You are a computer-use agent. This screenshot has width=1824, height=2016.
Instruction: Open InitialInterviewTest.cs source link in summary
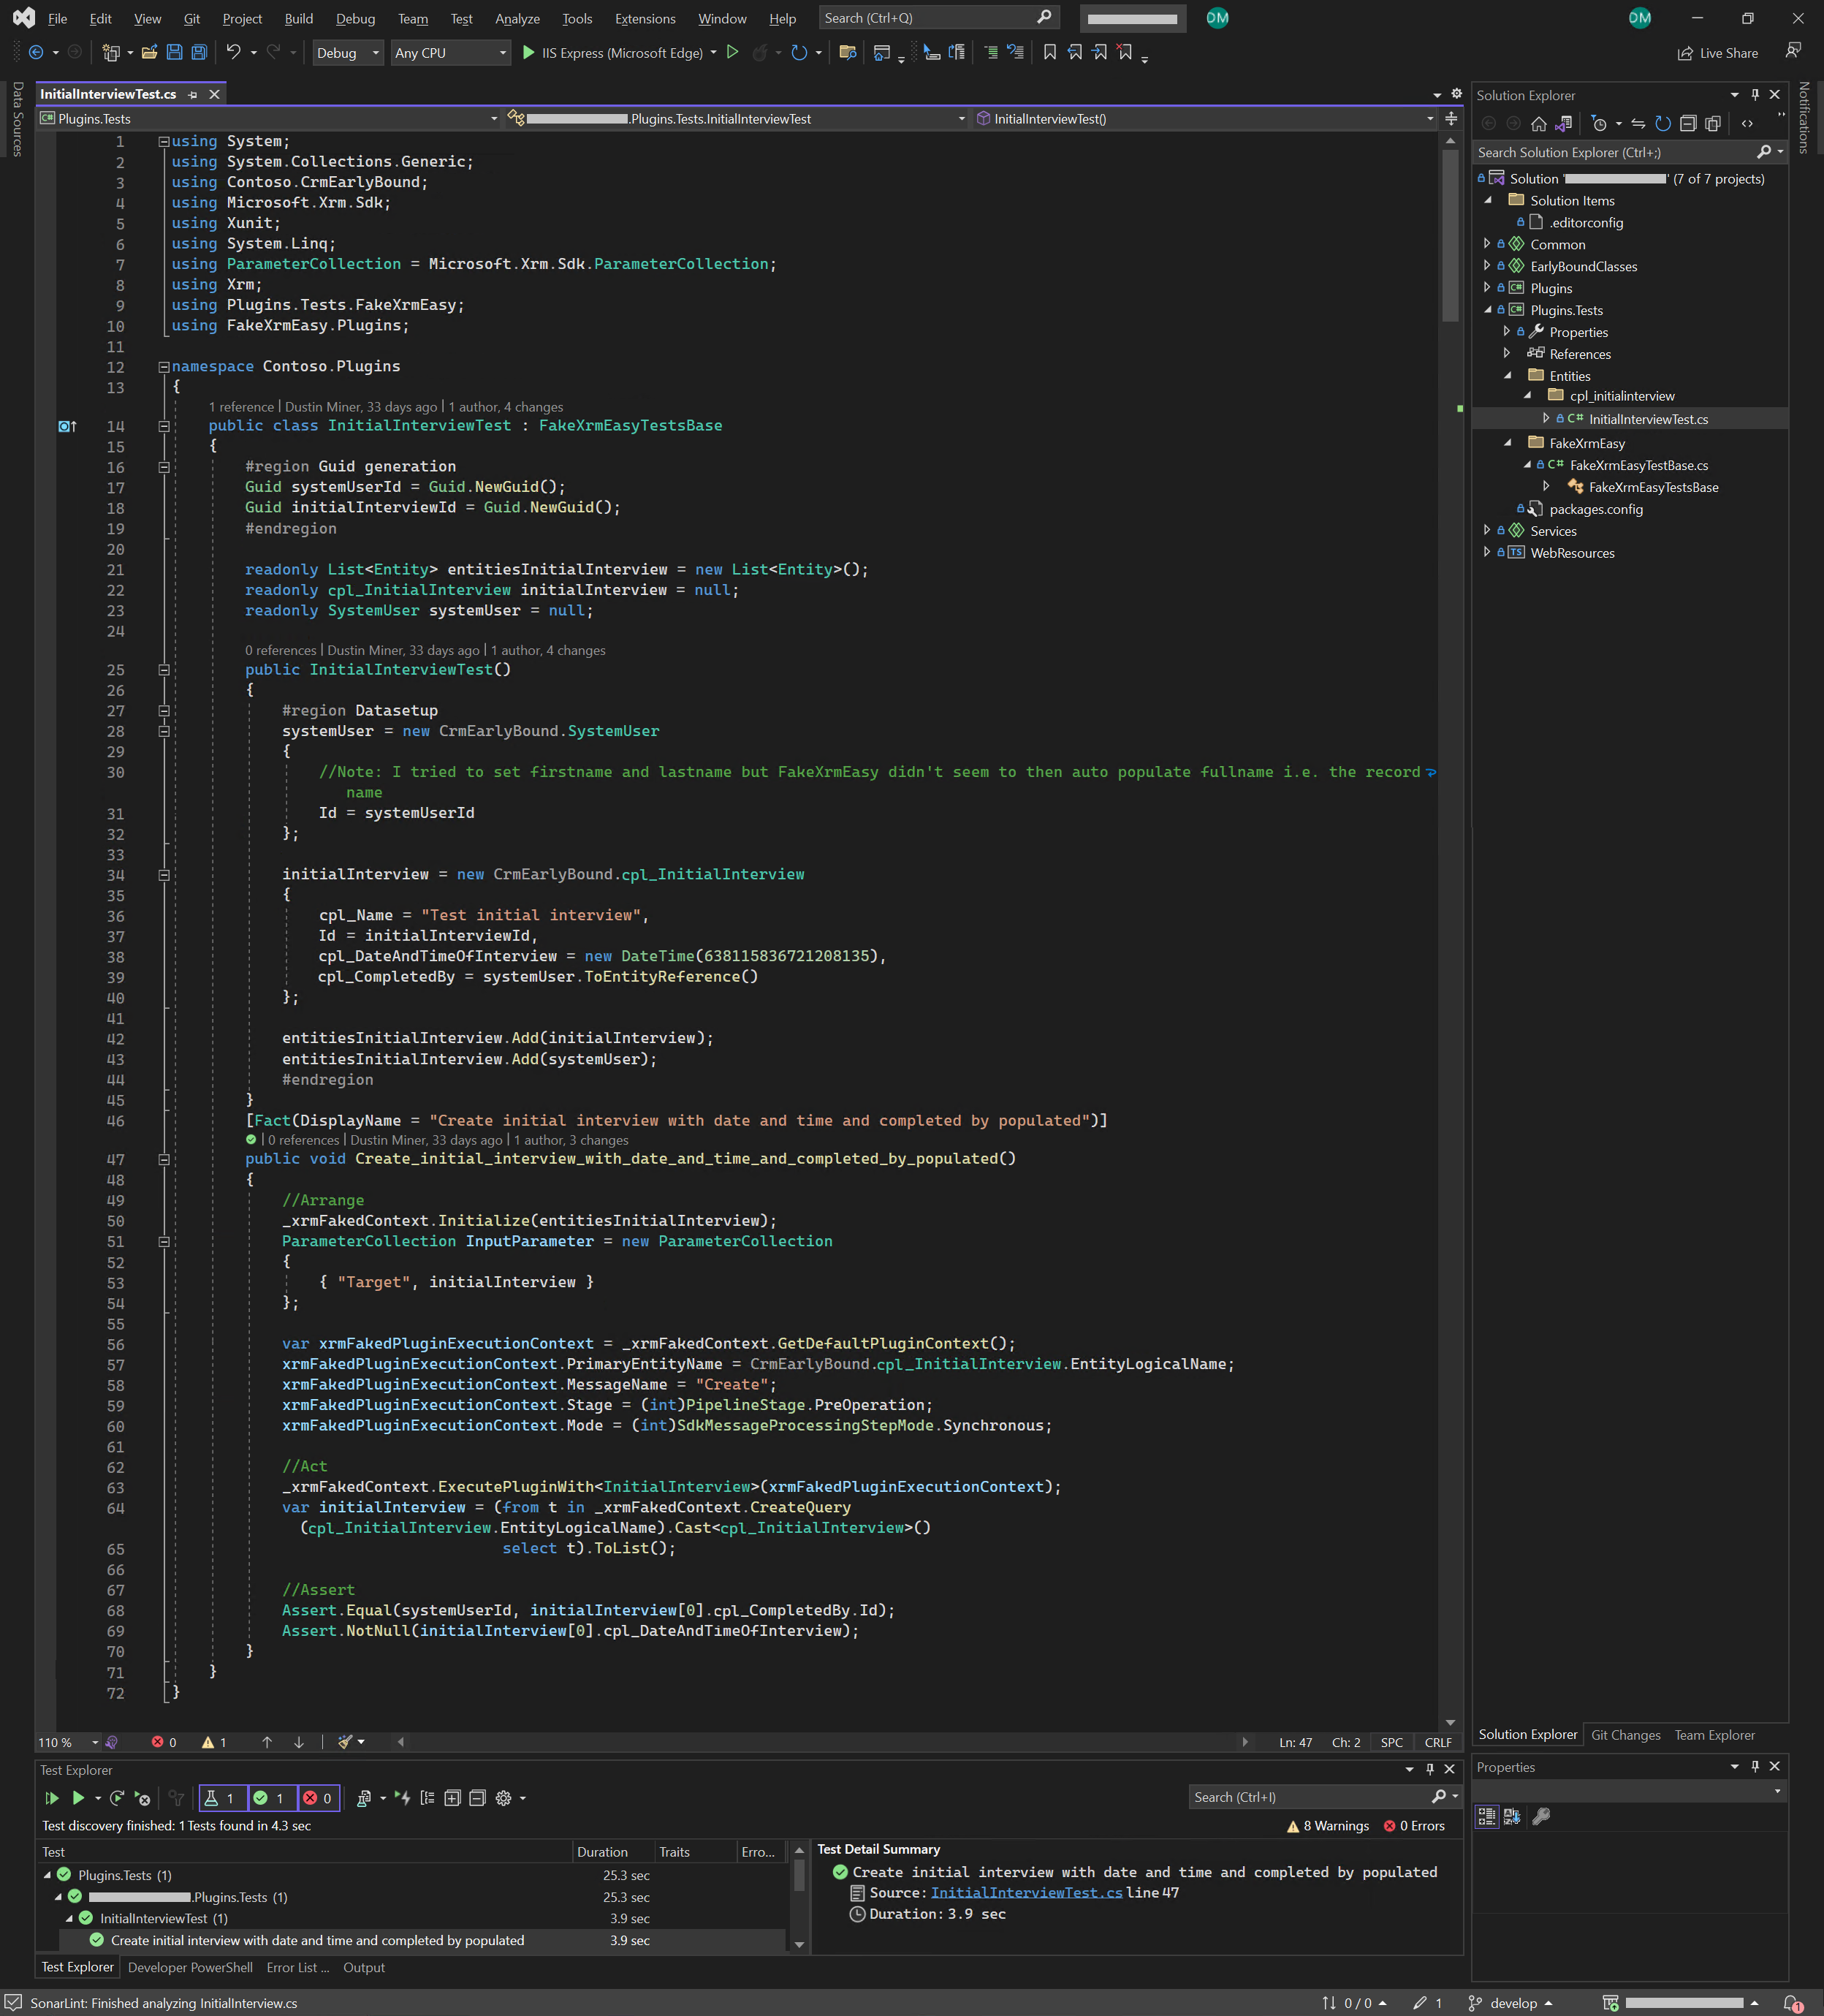[1026, 1893]
